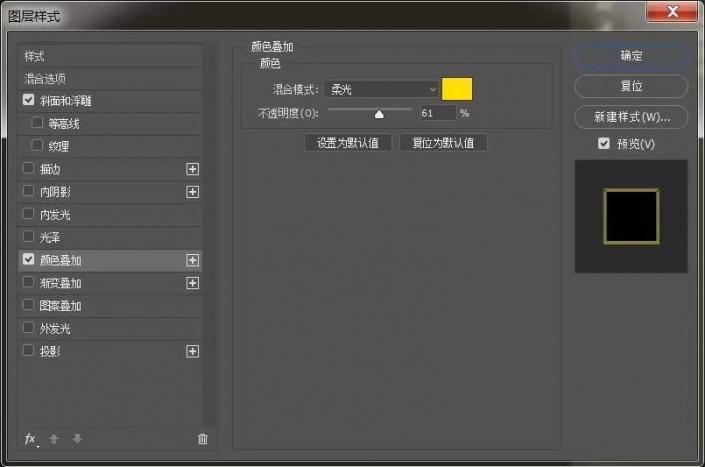
Task: Click the move effect up arrow
Action: click(54, 439)
